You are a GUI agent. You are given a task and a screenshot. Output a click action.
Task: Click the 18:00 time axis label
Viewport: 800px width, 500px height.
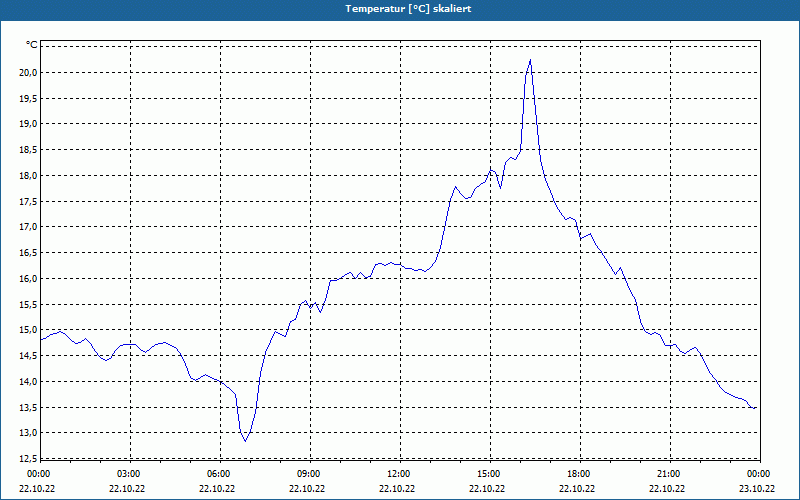(578, 474)
